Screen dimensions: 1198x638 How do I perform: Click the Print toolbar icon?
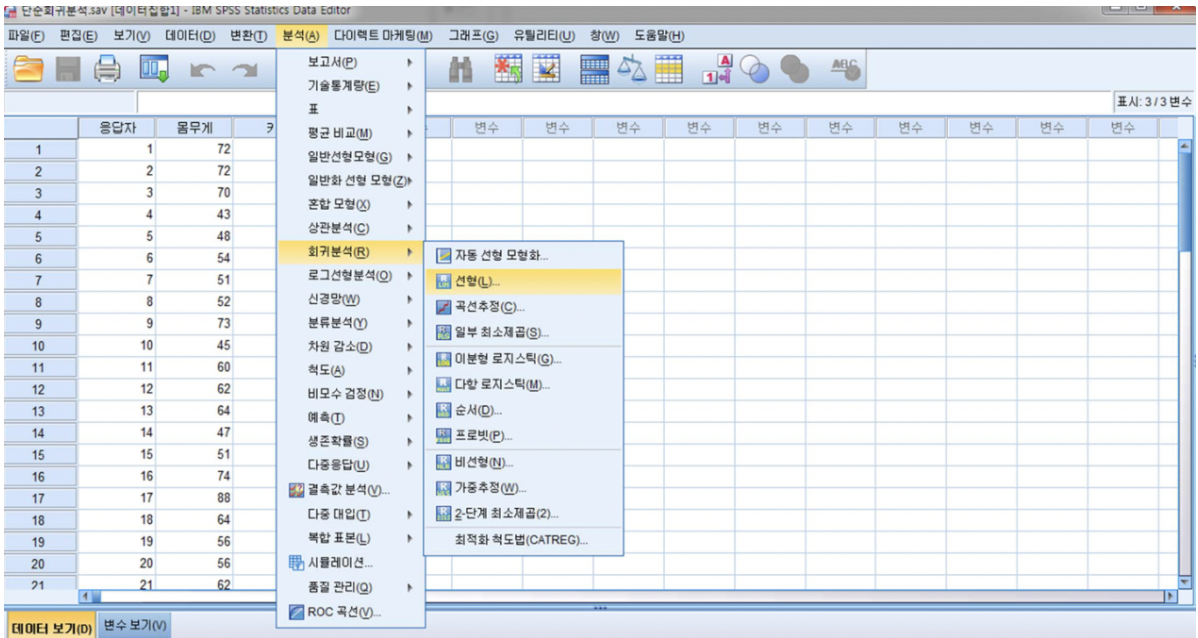pyautogui.click(x=107, y=70)
